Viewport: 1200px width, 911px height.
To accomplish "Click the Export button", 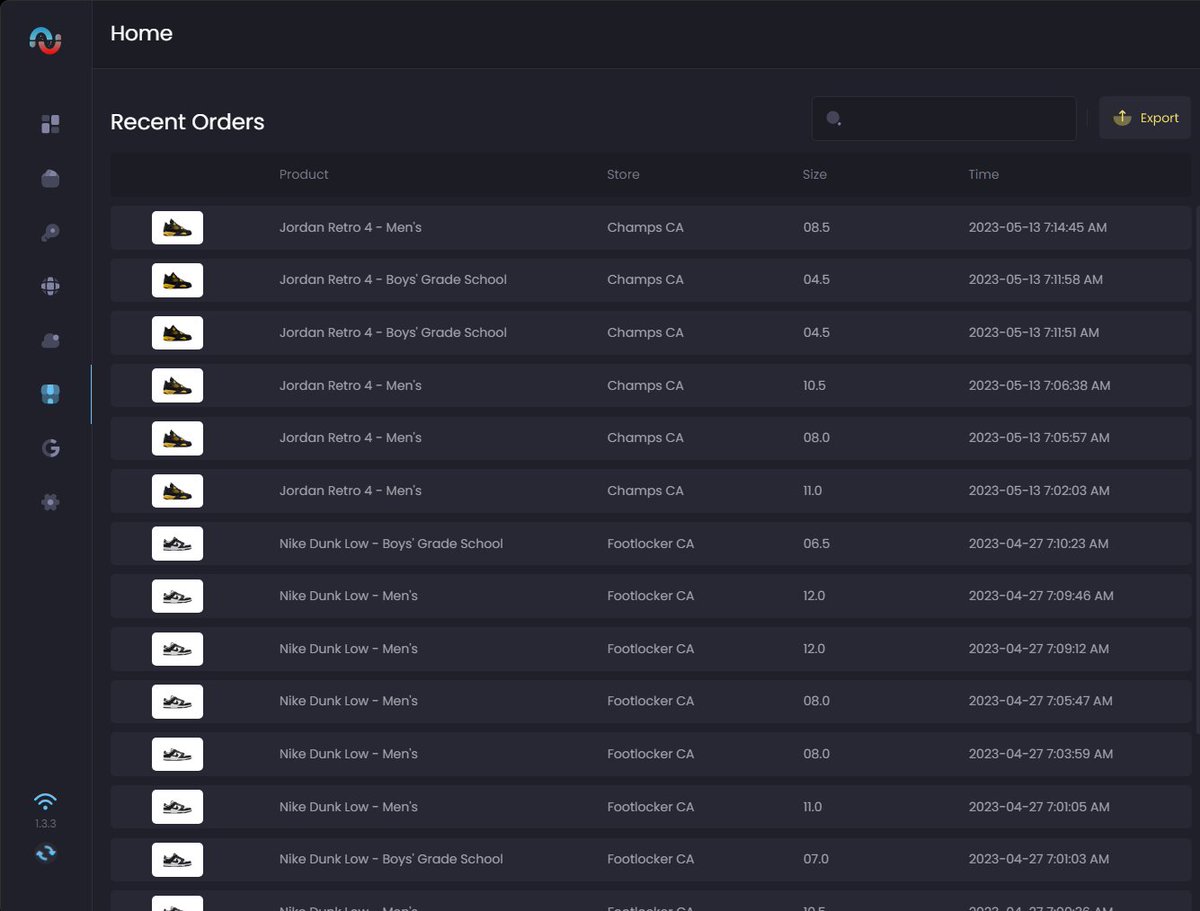I will point(1145,118).
